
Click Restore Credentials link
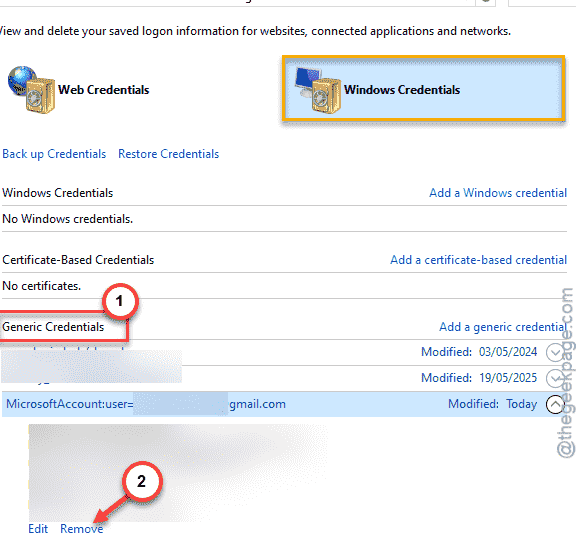point(168,154)
